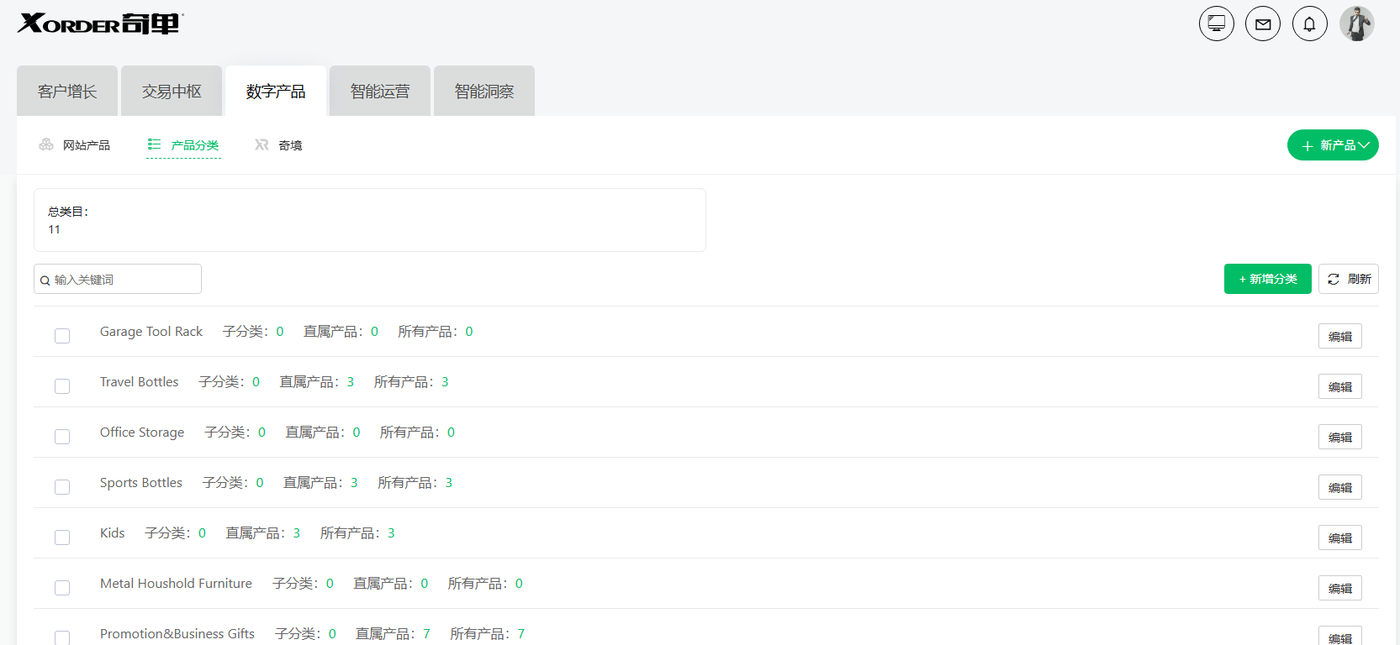The height and width of the screenshot is (645, 1400).
Task: Switch to the 交易中枢 tab
Action: pyautogui.click(x=172, y=91)
